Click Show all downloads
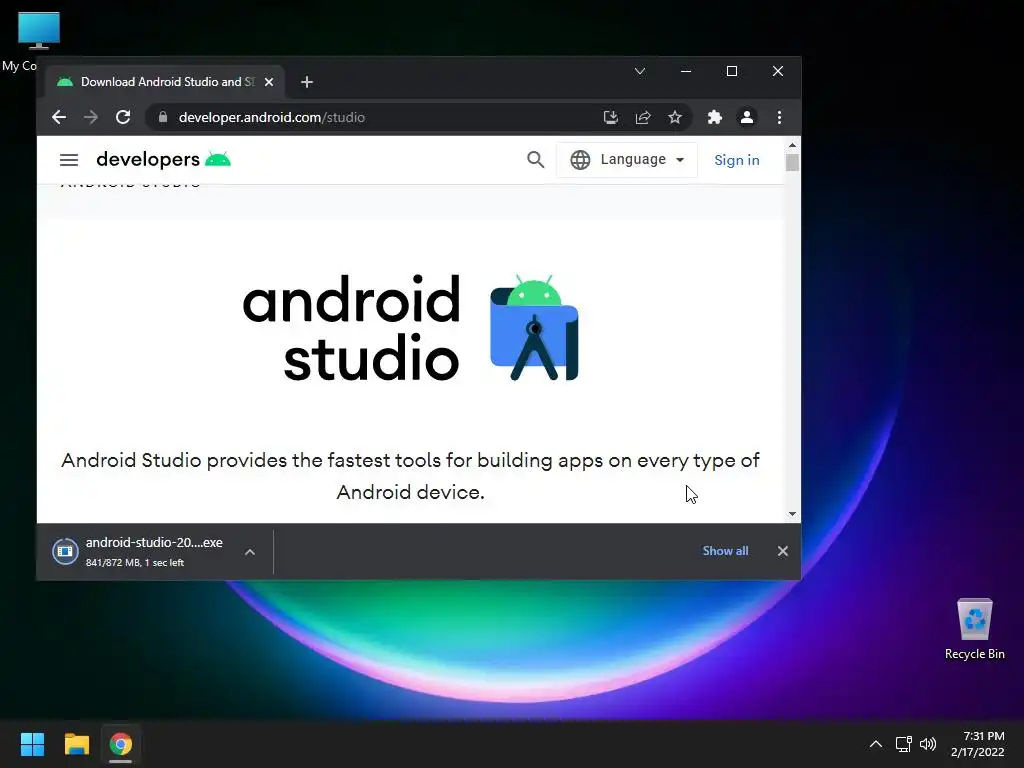 (726, 551)
